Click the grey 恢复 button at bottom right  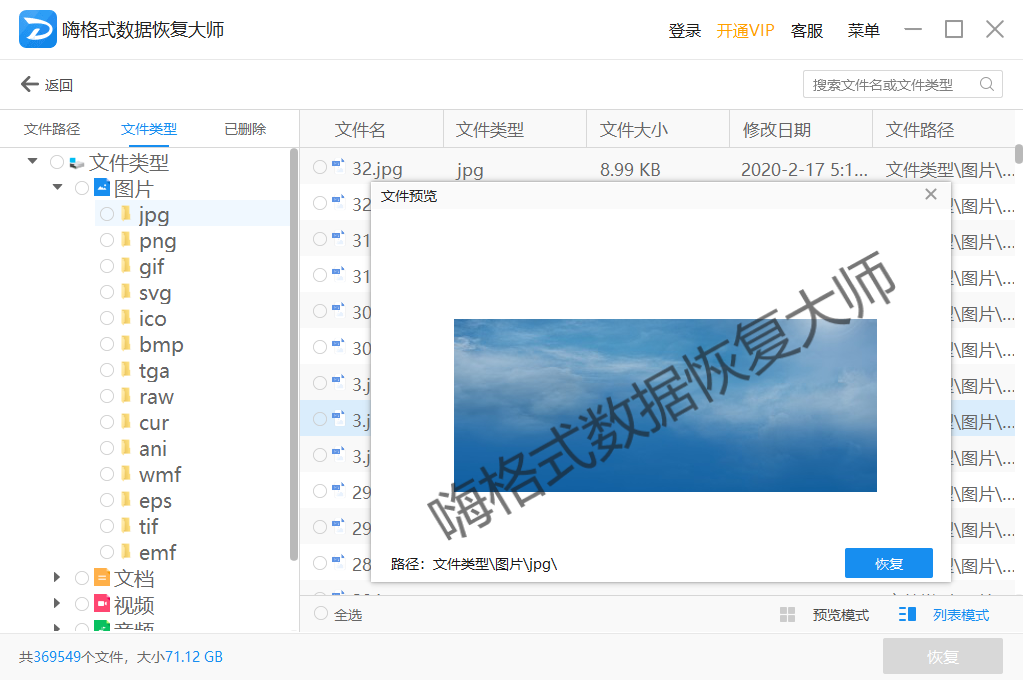click(943, 657)
